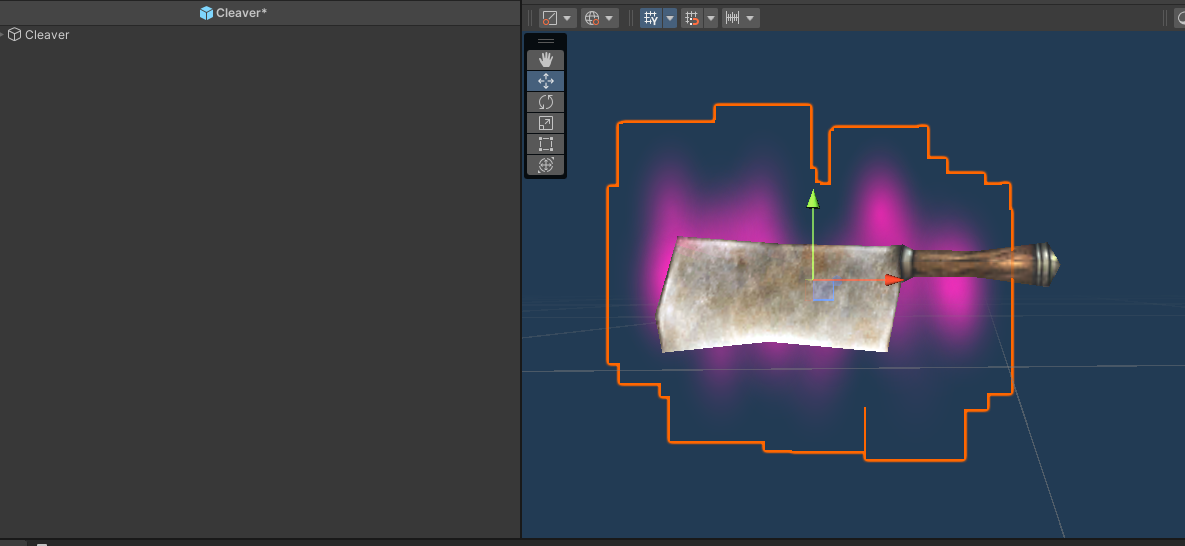Click the red X-axis gizmo arrow
Screen dimensions: 1185x546
[895, 280]
